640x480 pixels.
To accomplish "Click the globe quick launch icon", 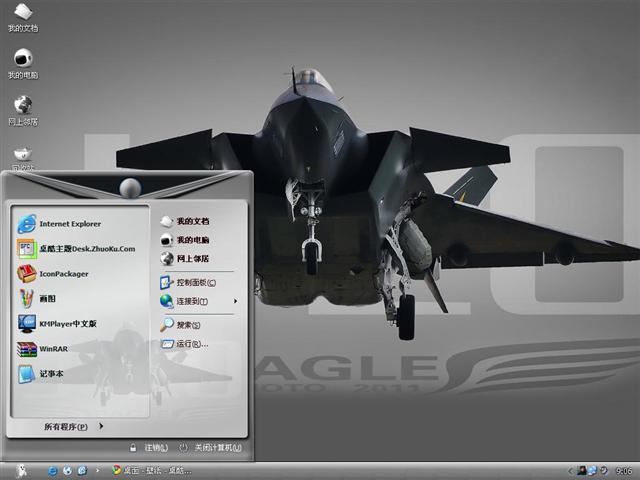I will tap(67, 471).
